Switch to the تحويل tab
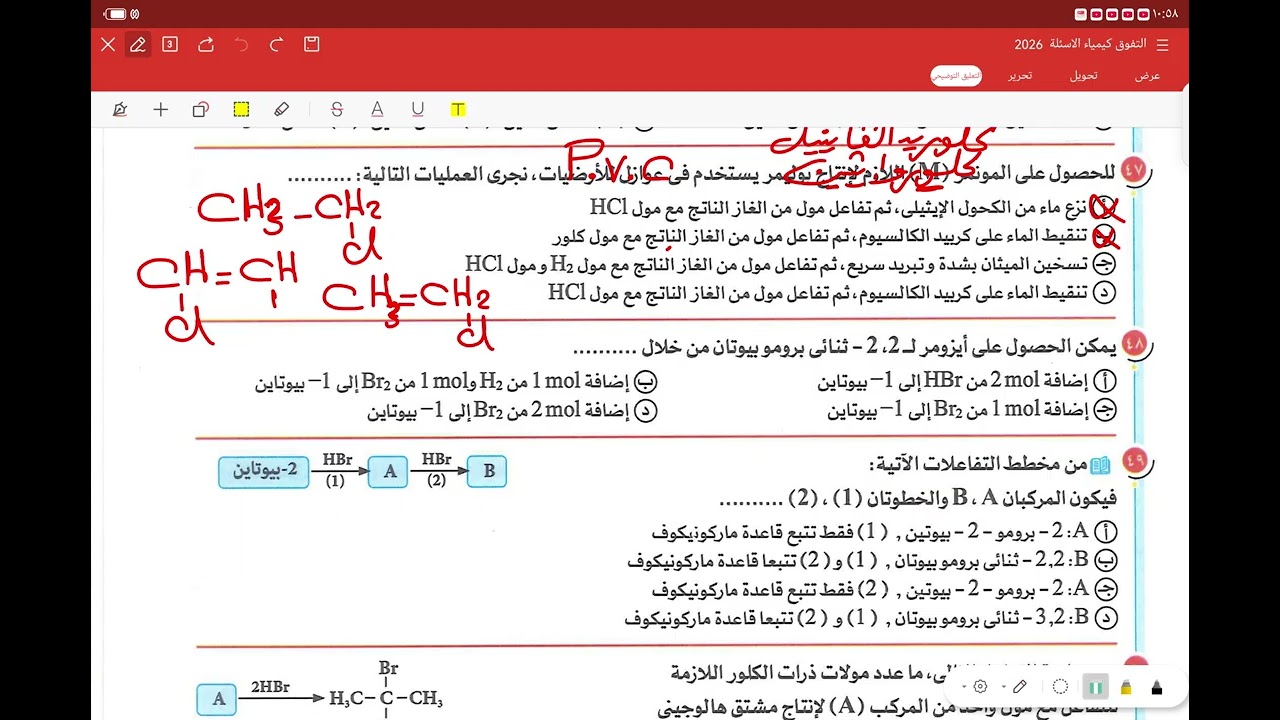This screenshot has width=1280, height=720. pos(1084,76)
